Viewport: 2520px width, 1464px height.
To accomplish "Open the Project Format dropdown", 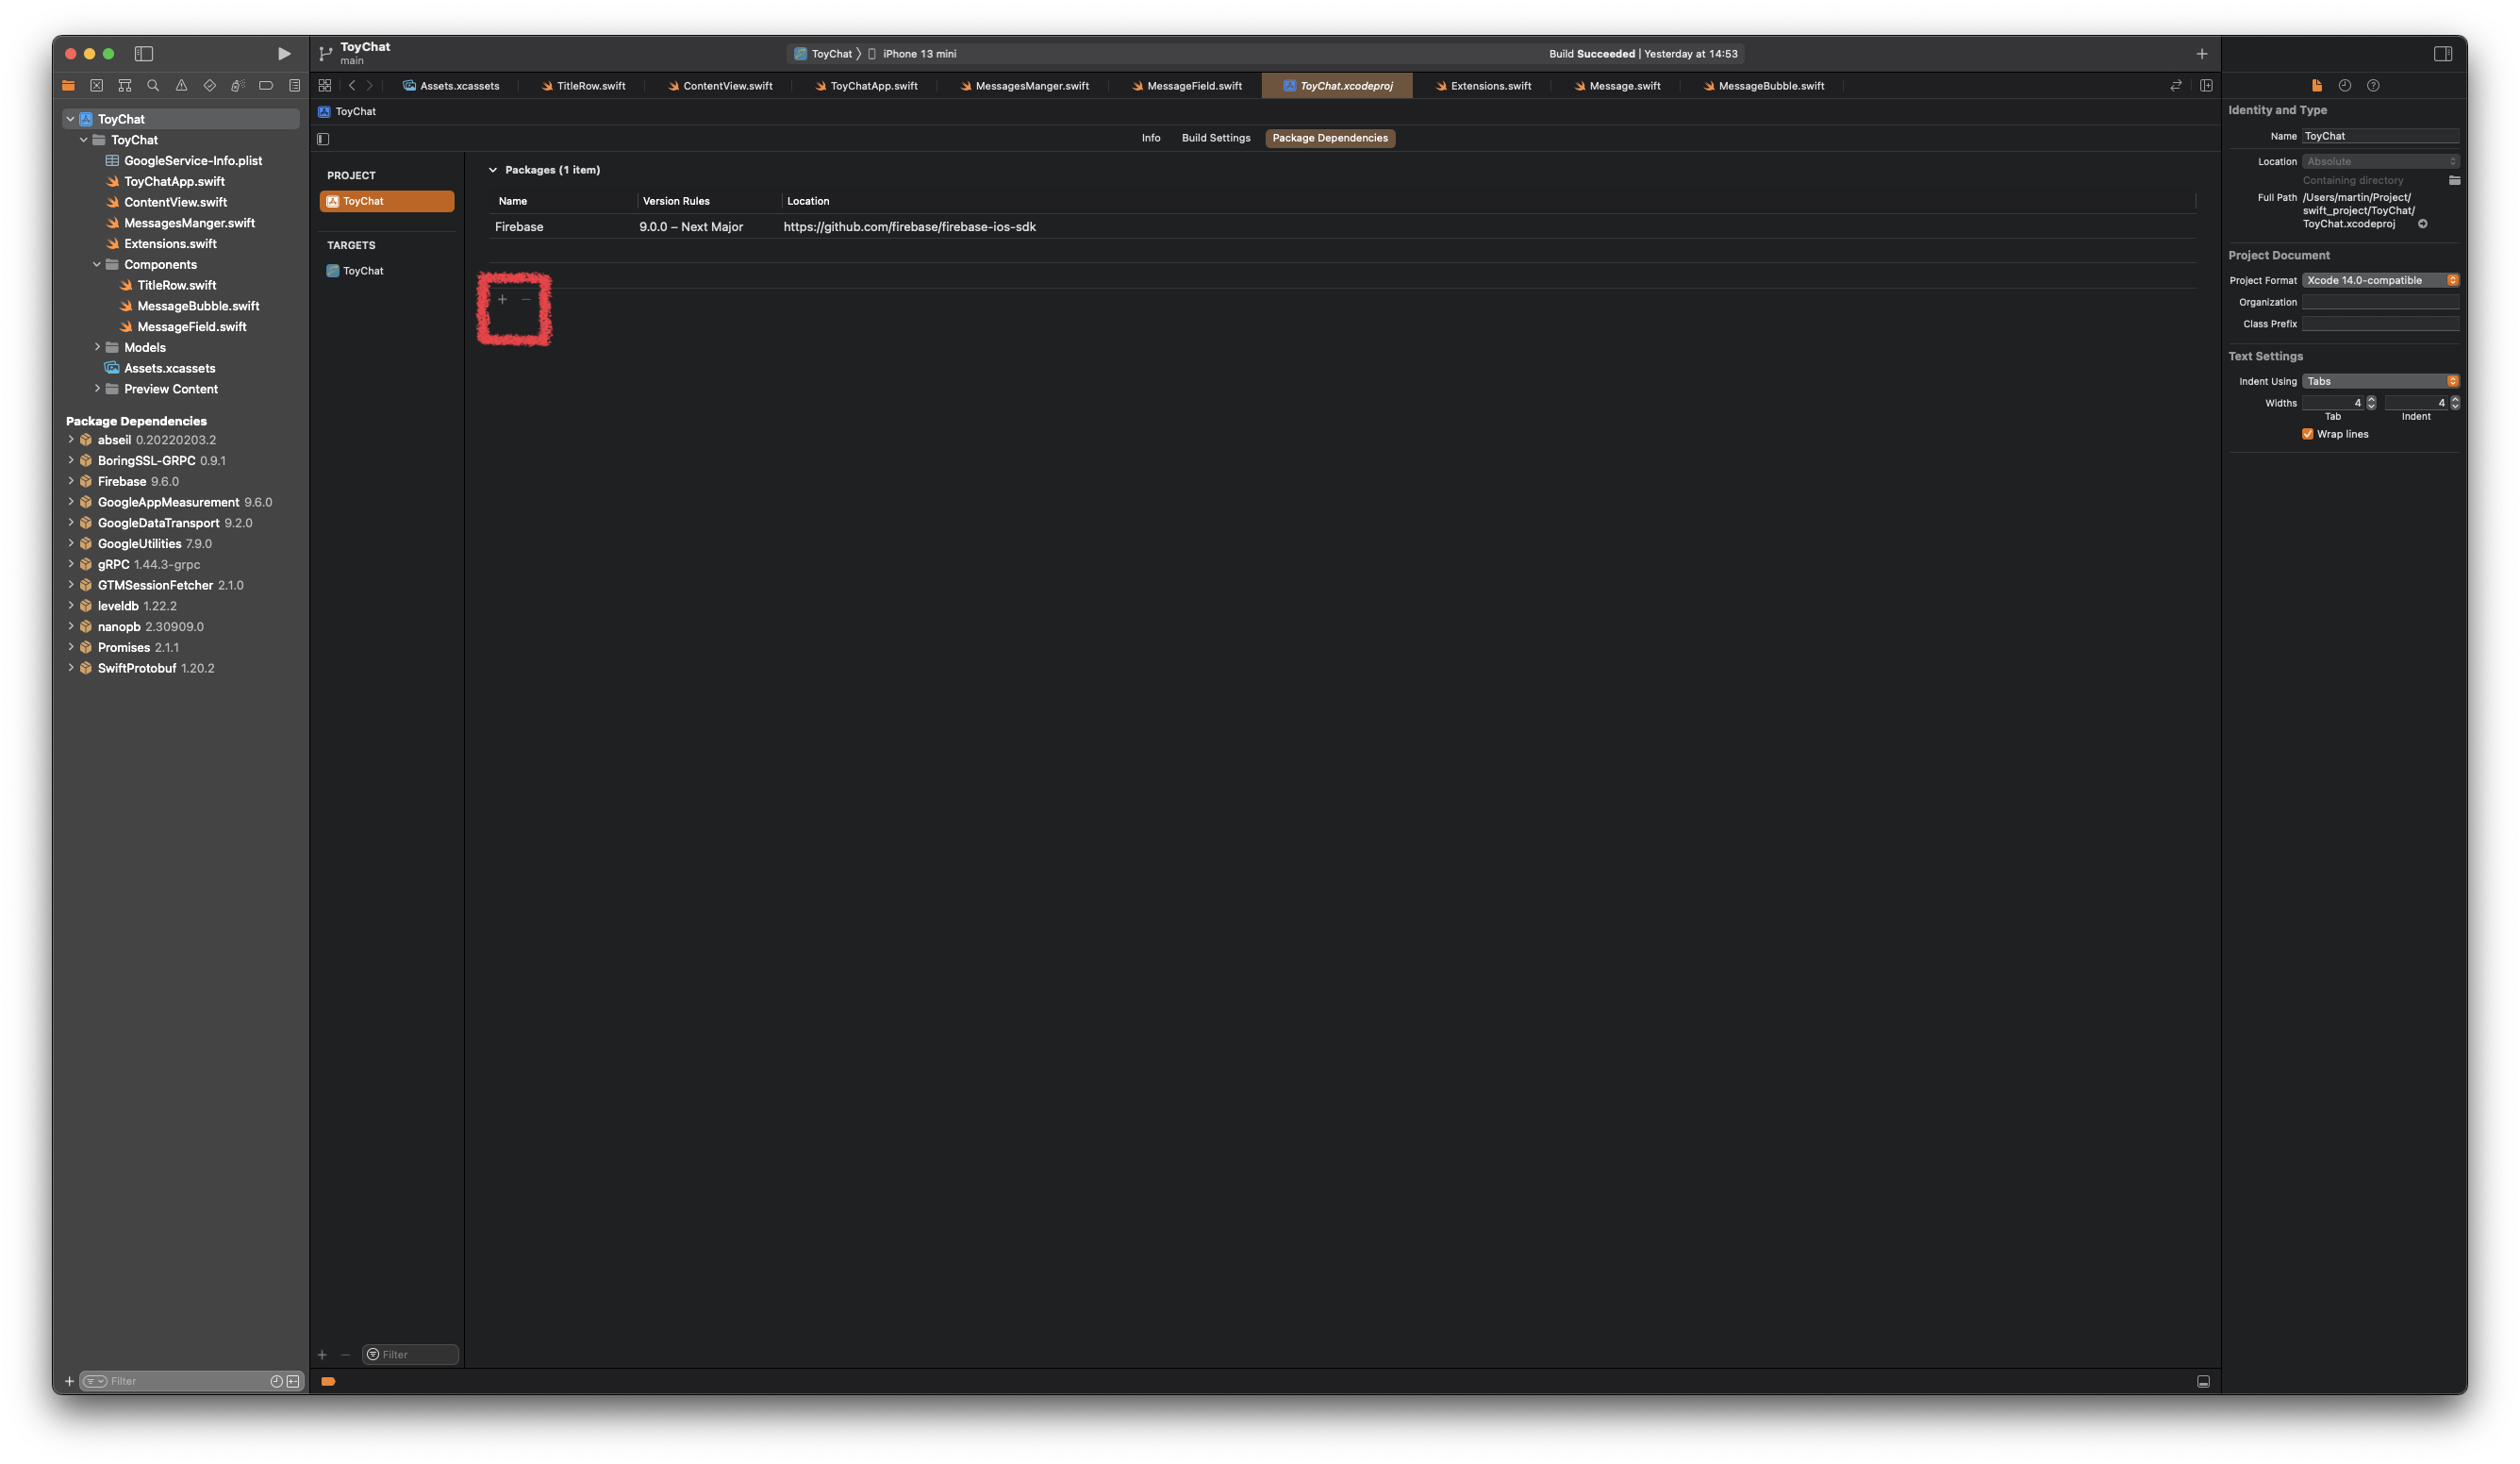I will (2379, 280).
